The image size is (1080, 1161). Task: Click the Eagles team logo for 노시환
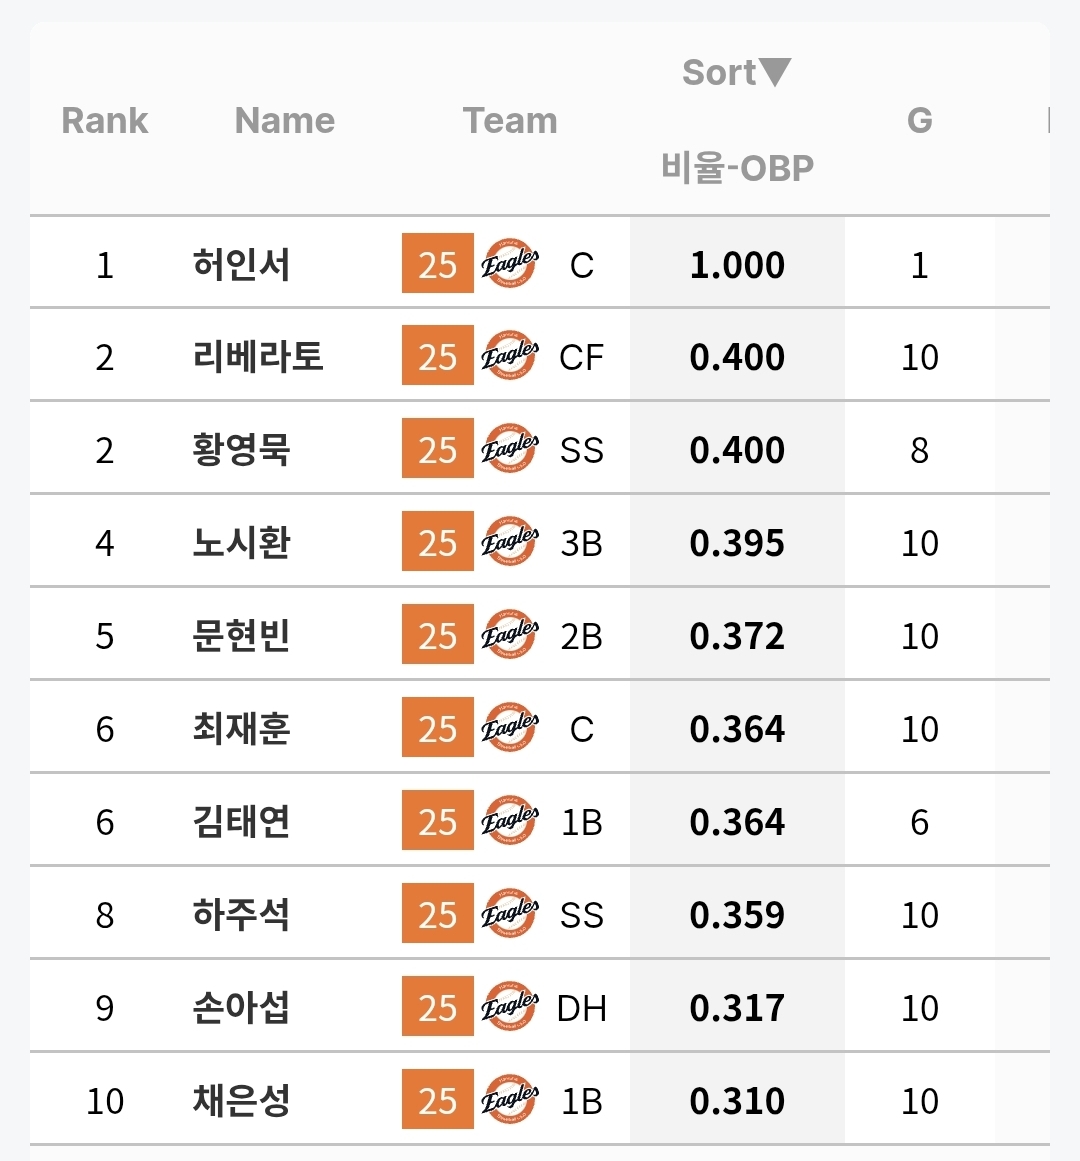pyautogui.click(x=510, y=543)
